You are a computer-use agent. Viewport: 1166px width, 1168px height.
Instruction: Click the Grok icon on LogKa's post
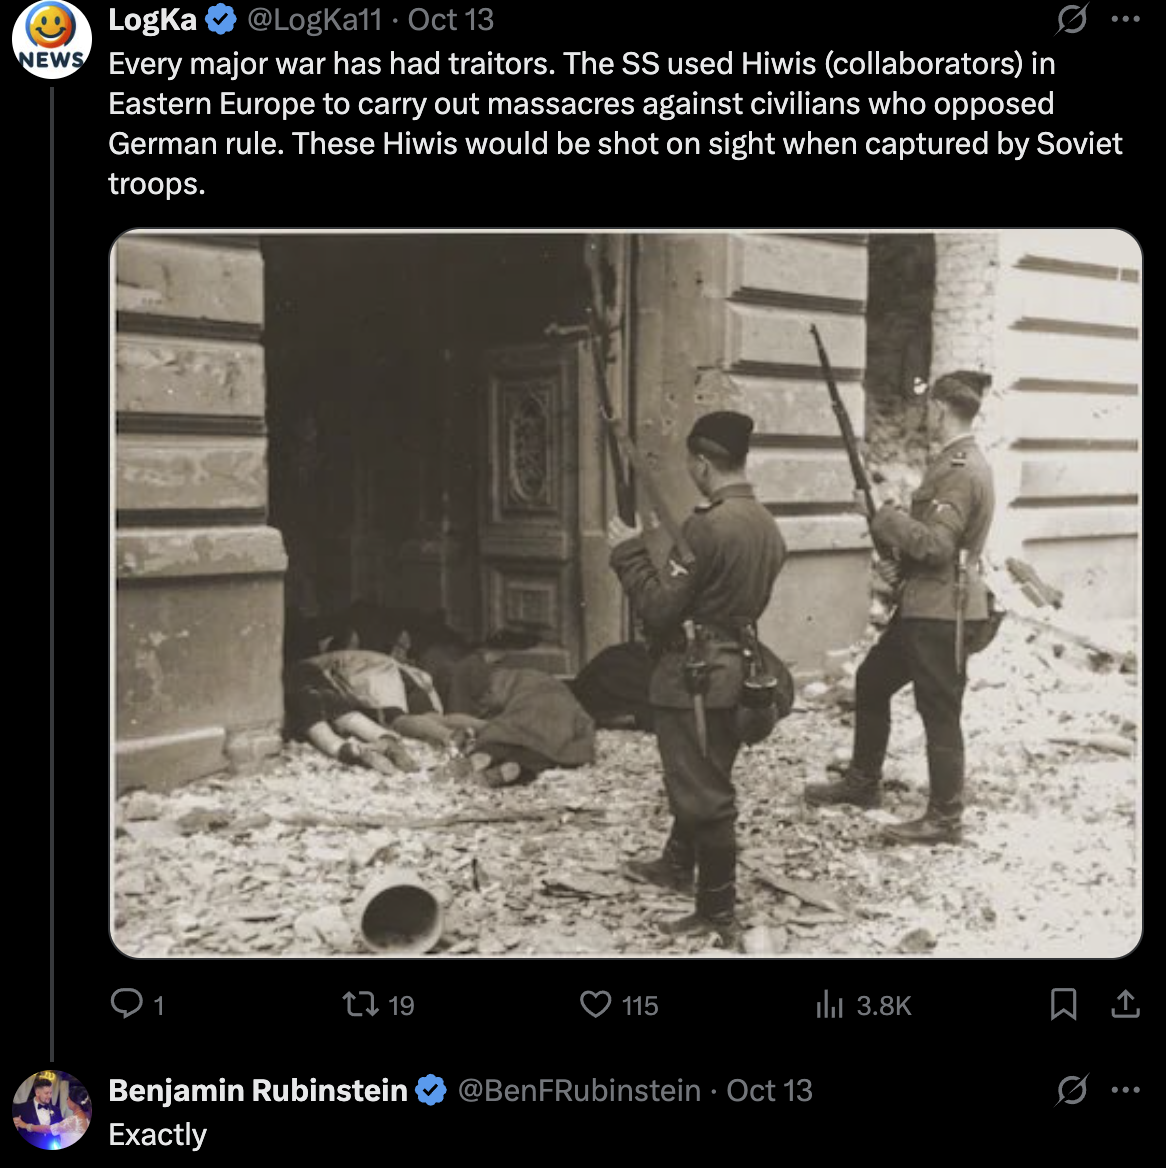click(1072, 19)
